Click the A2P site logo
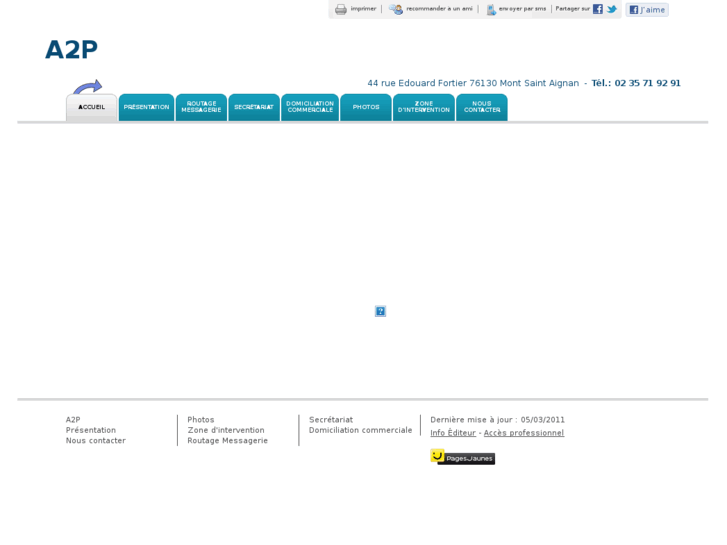Viewport: 727px width, 545px height. (71, 50)
